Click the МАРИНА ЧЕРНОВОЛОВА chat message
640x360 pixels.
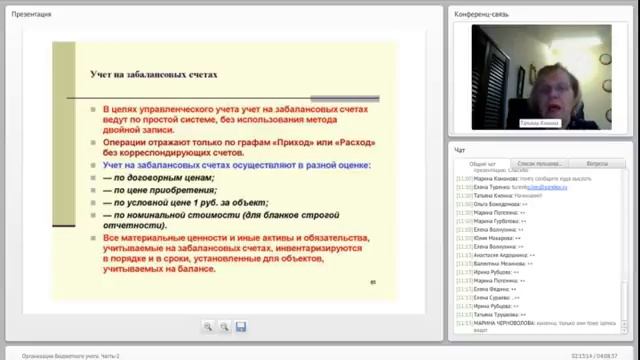[x=536, y=326]
